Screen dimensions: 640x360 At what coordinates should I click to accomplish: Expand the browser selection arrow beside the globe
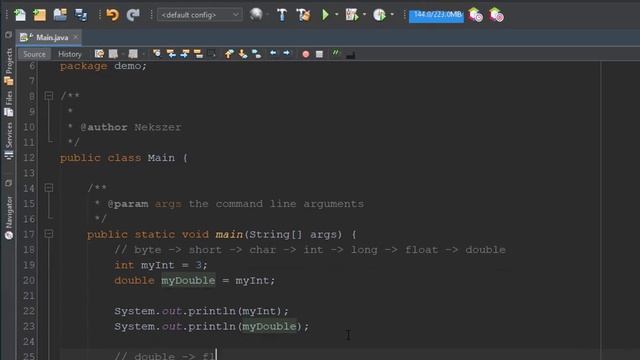click(x=267, y=15)
